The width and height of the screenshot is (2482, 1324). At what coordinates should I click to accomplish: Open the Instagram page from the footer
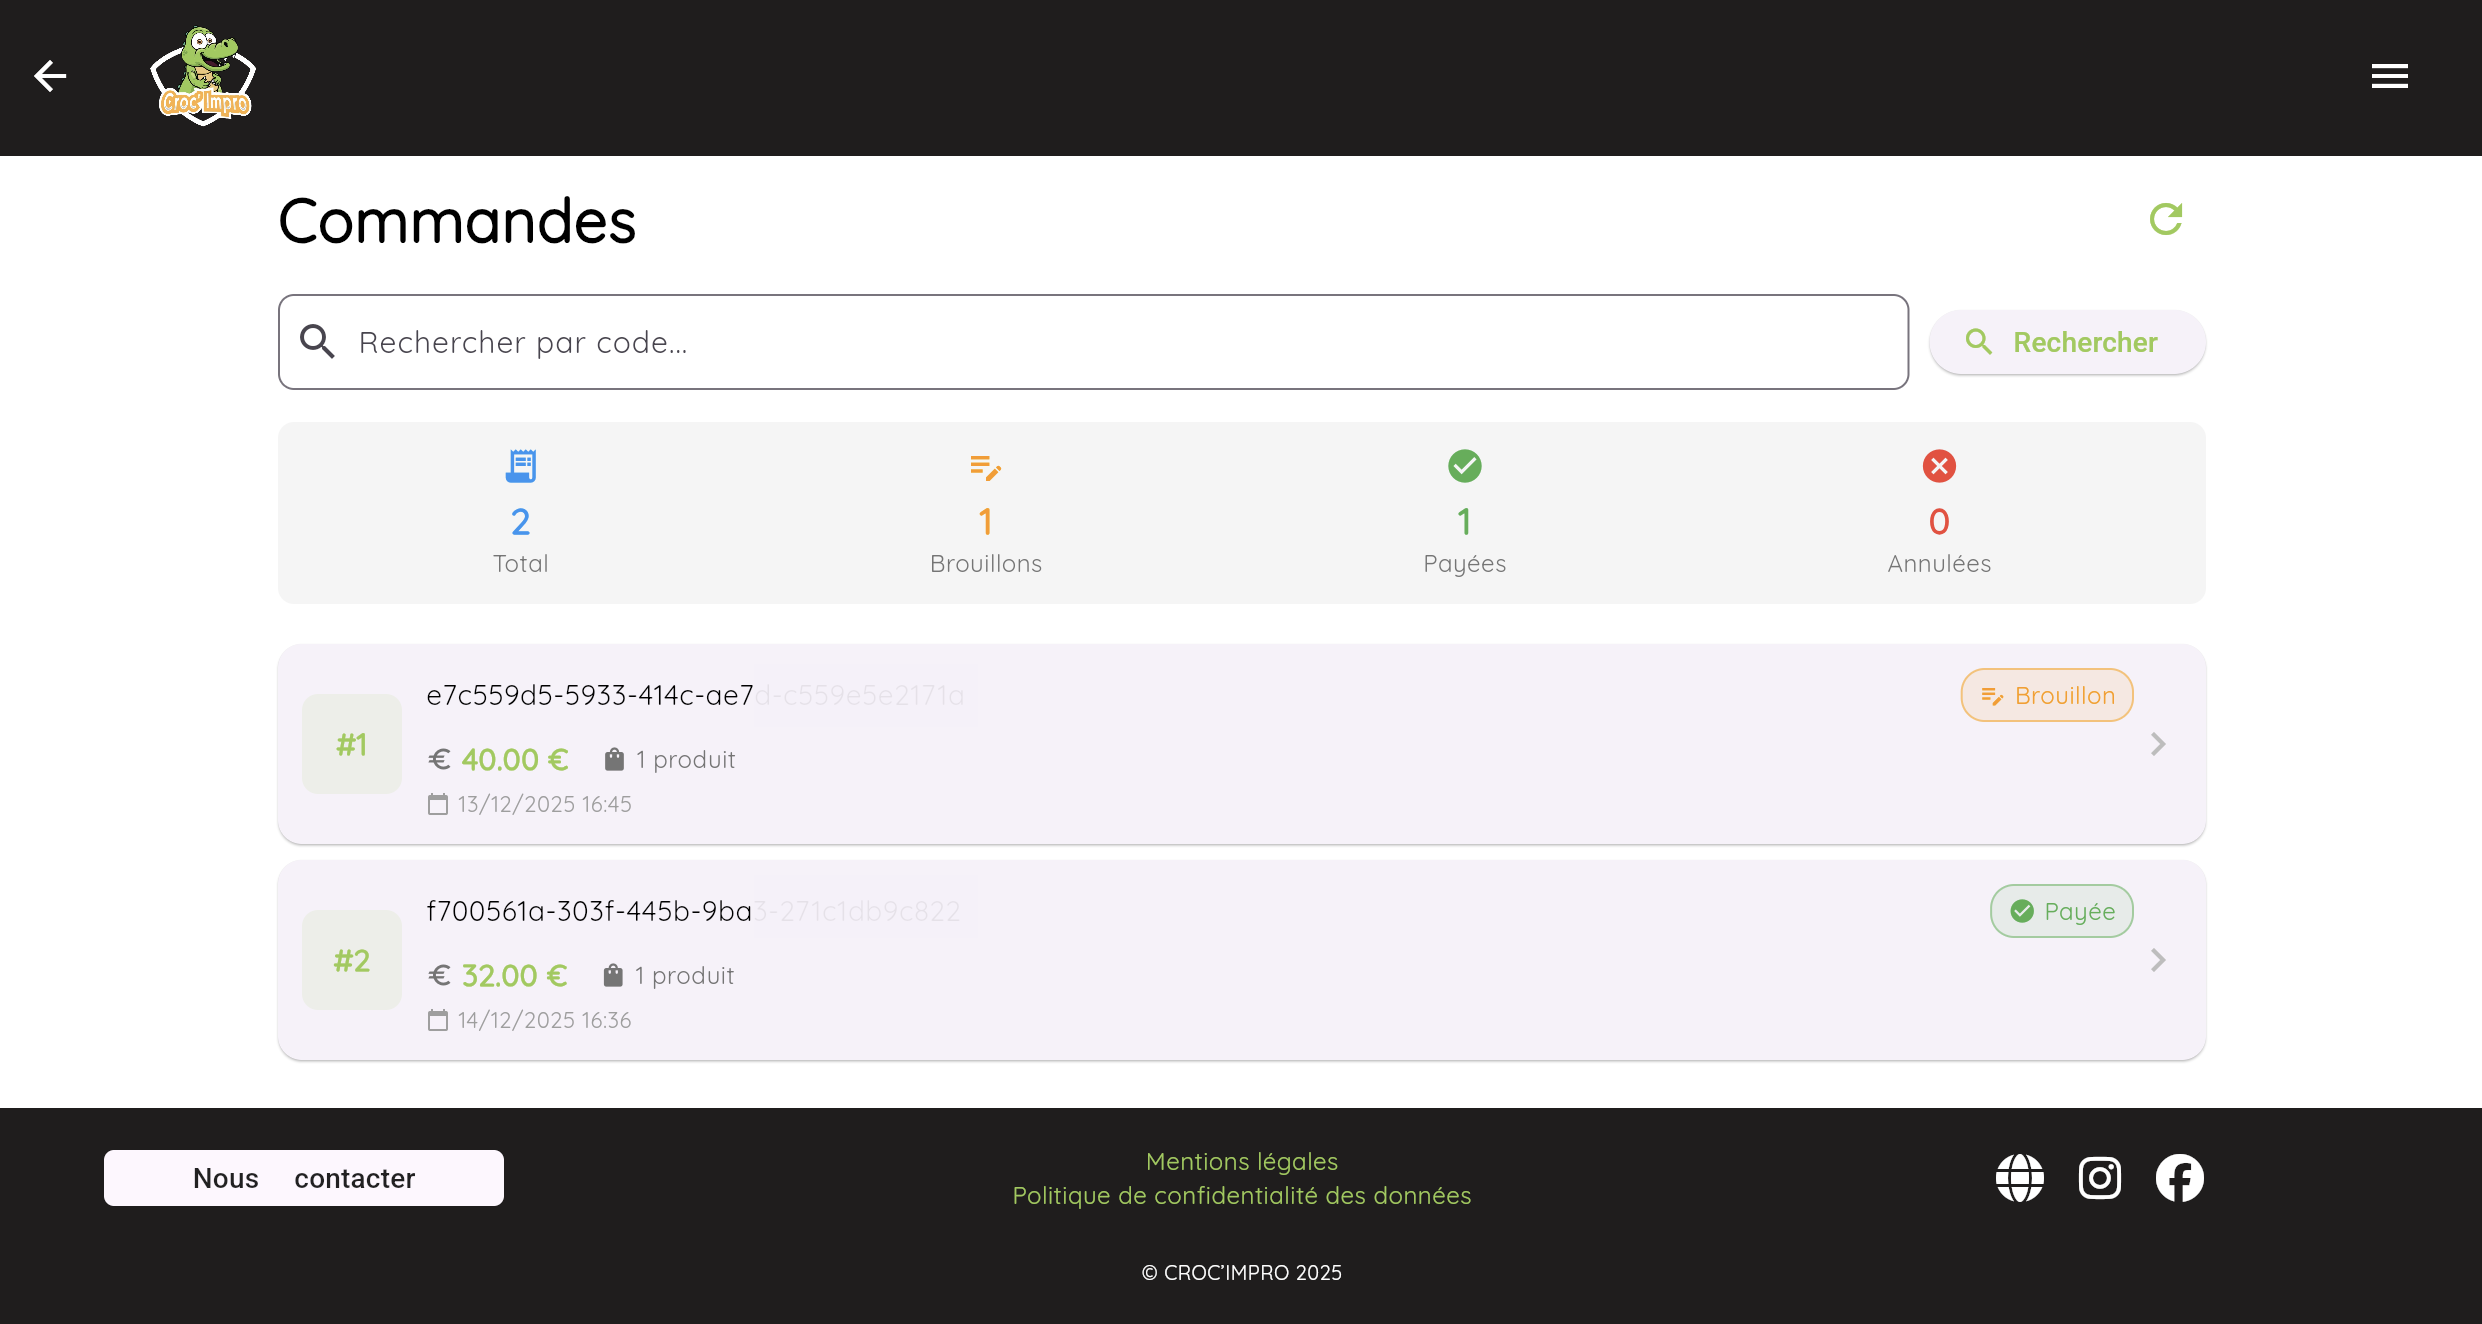(2100, 1177)
